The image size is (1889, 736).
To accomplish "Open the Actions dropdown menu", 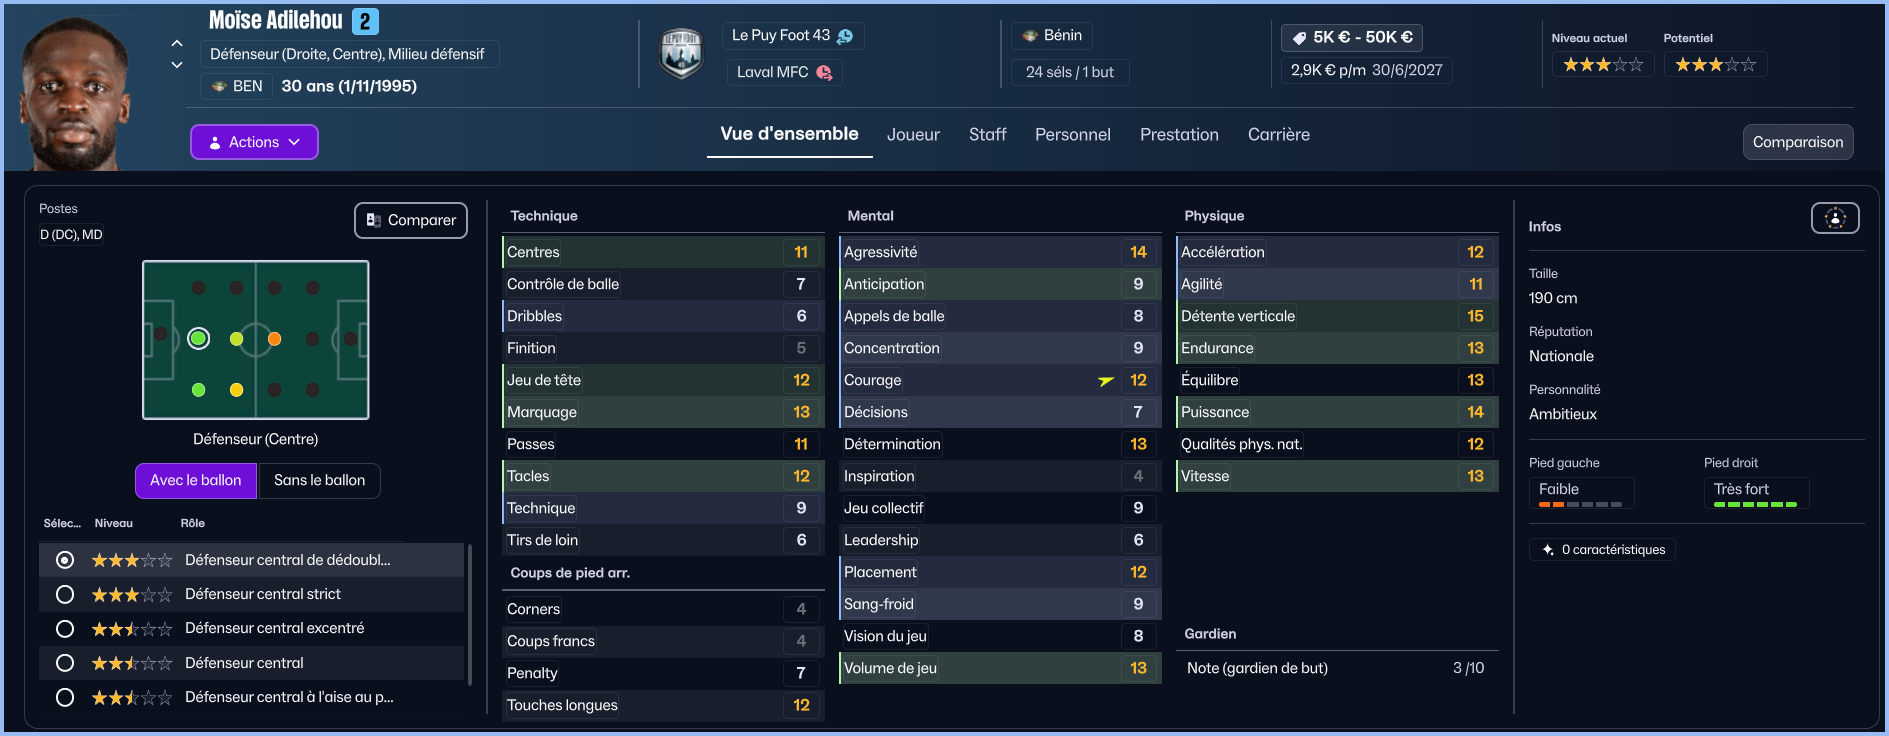I will (x=254, y=142).
